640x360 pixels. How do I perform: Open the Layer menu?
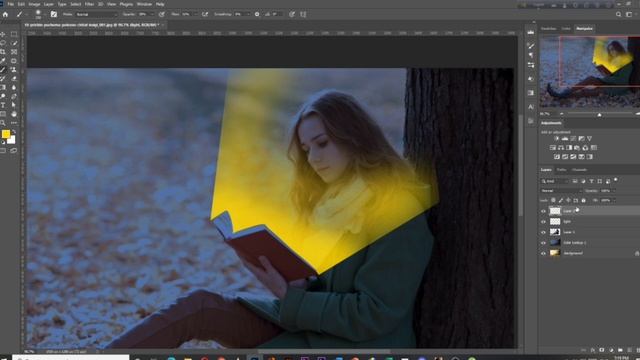(49, 4)
